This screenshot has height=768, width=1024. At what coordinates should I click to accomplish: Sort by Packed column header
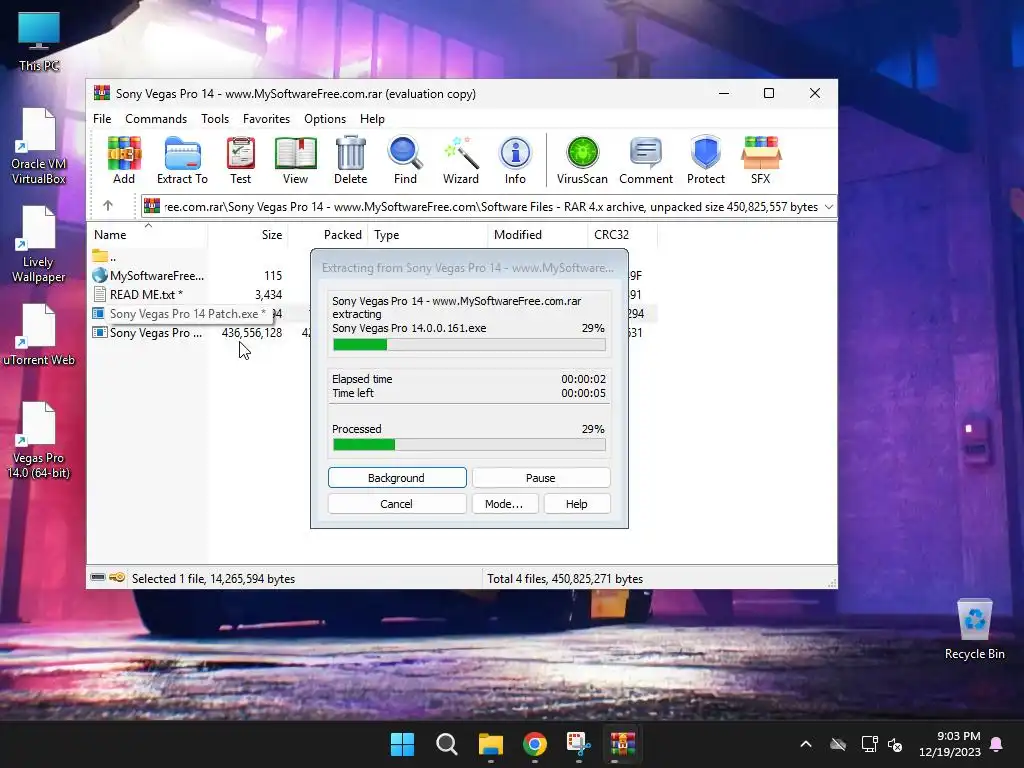[x=328, y=234]
